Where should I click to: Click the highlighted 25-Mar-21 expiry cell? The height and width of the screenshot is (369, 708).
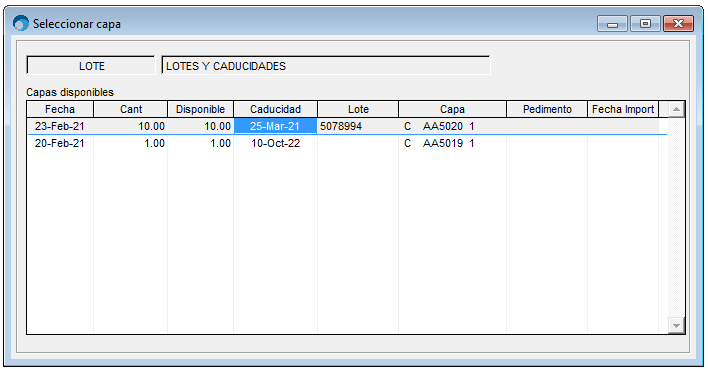tap(275, 126)
